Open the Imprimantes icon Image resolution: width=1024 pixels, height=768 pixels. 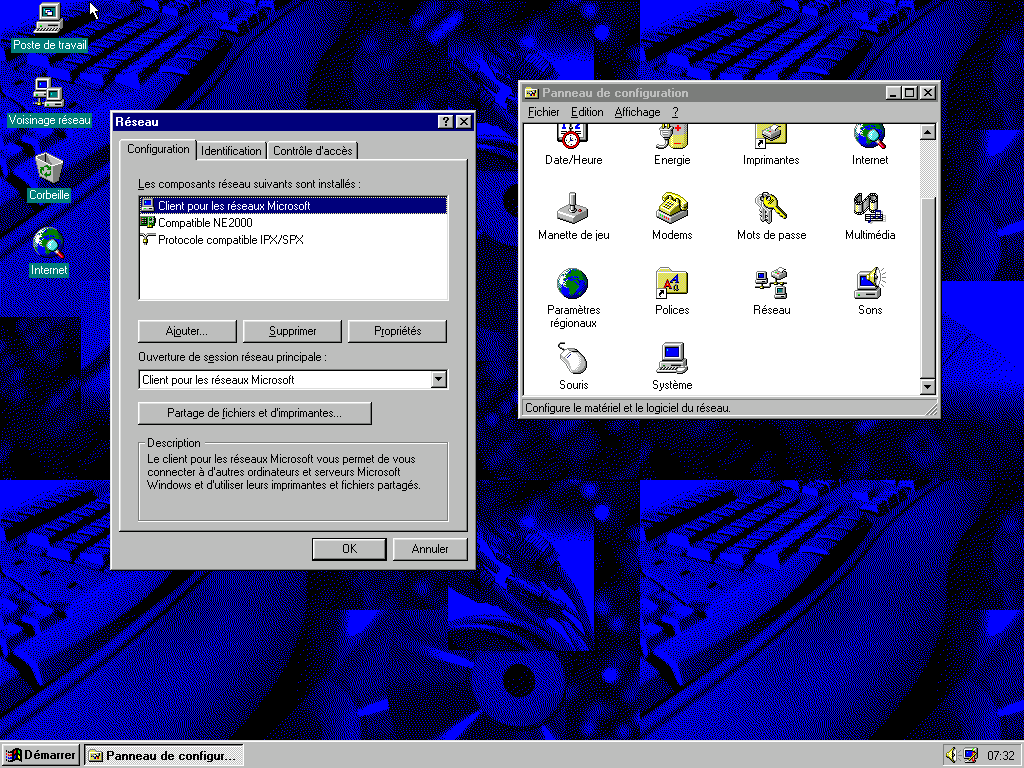tap(771, 137)
